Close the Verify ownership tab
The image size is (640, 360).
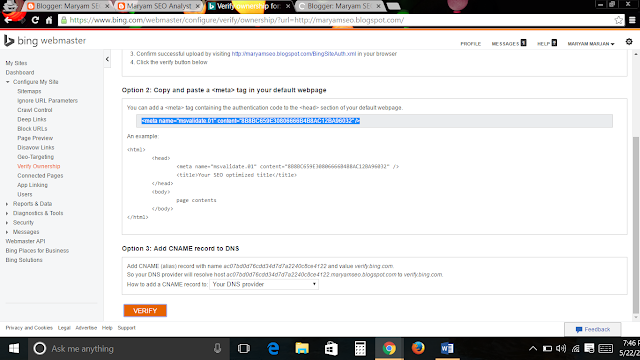pos(288,6)
